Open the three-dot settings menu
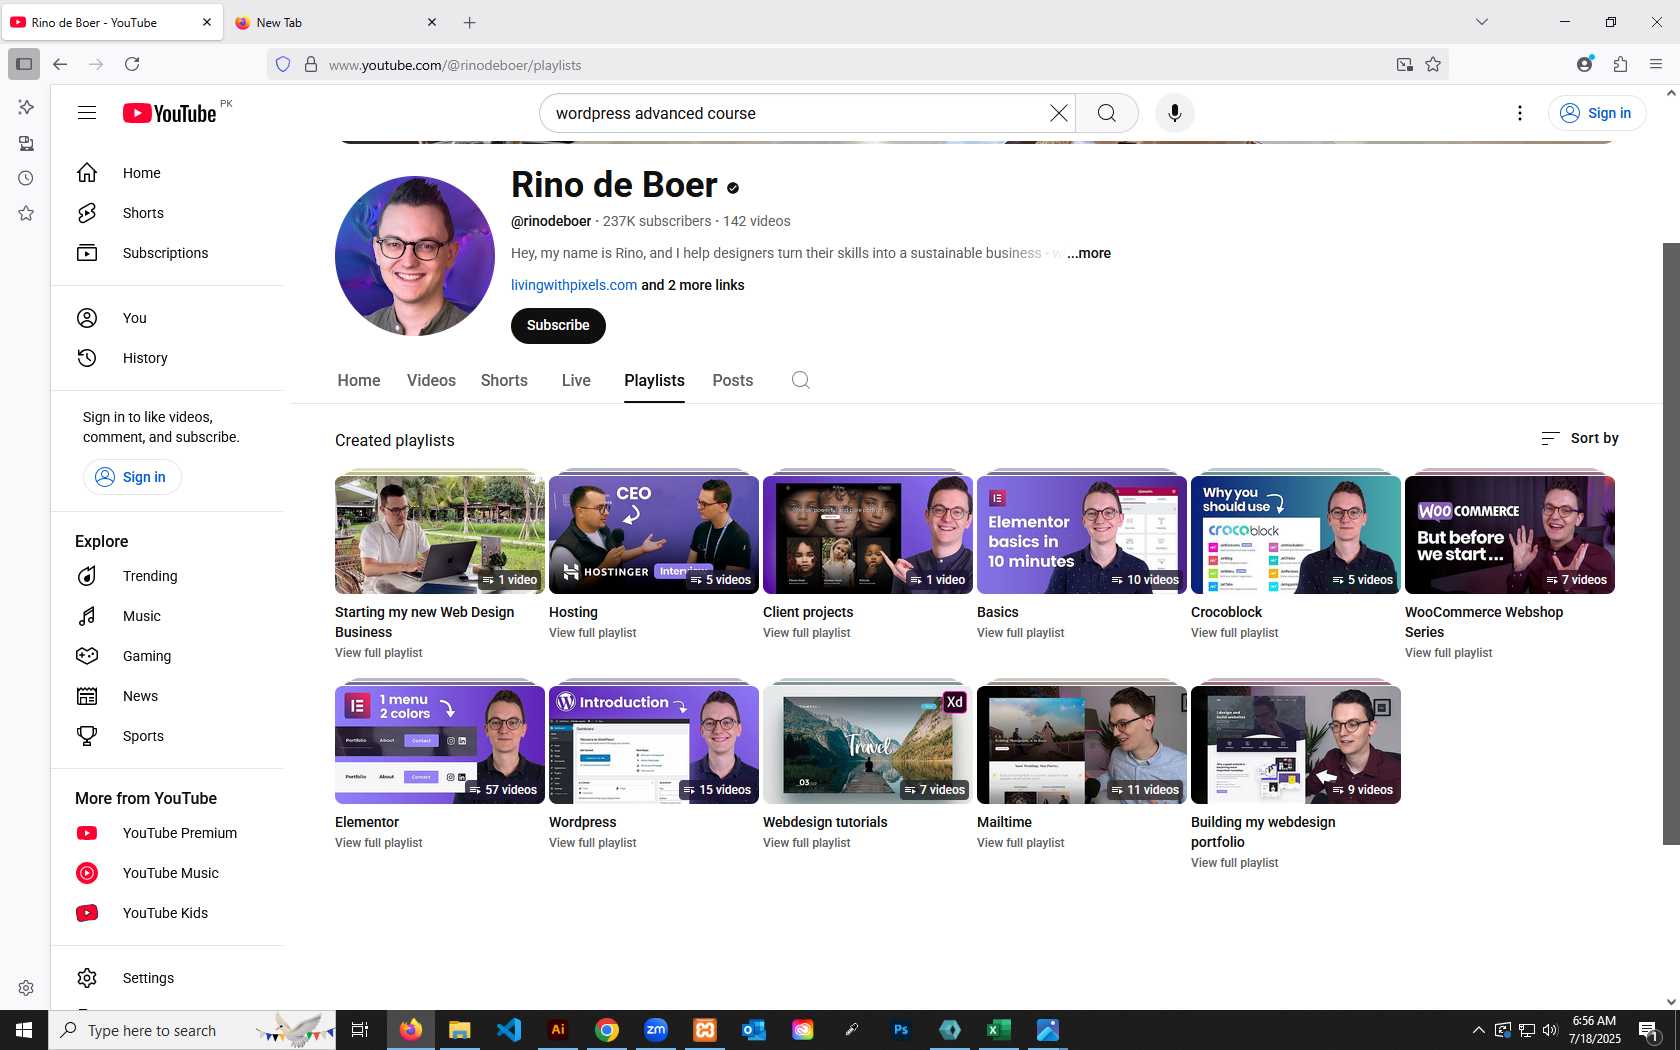Image resolution: width=1680 pixels, height=1050 pixels. (1520, 113)
